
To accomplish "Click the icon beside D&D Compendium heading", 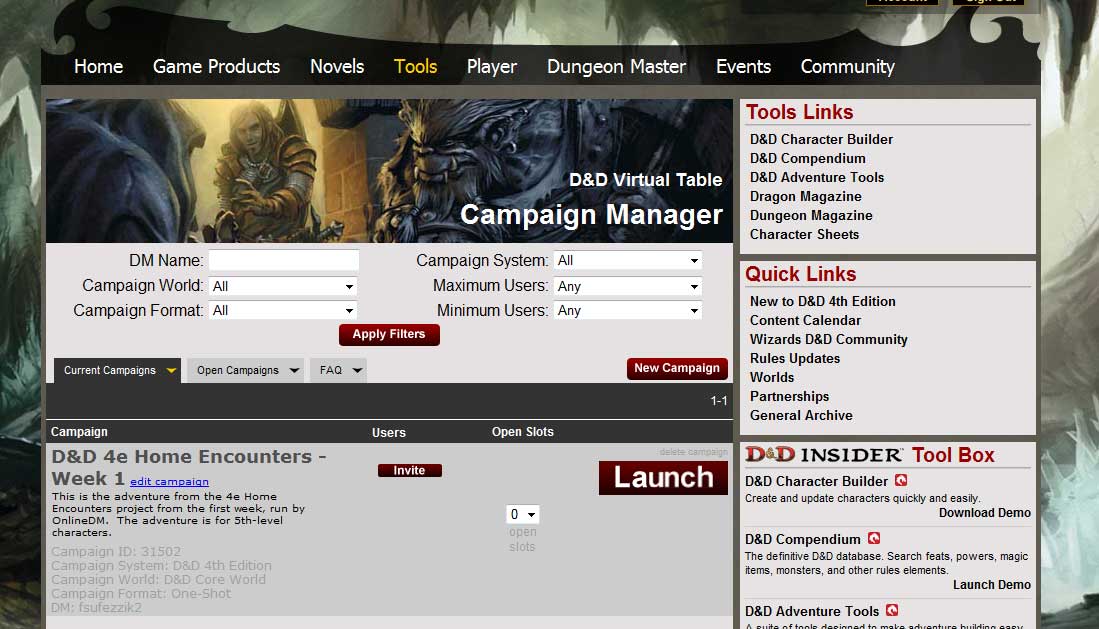I will click(874, 538).
